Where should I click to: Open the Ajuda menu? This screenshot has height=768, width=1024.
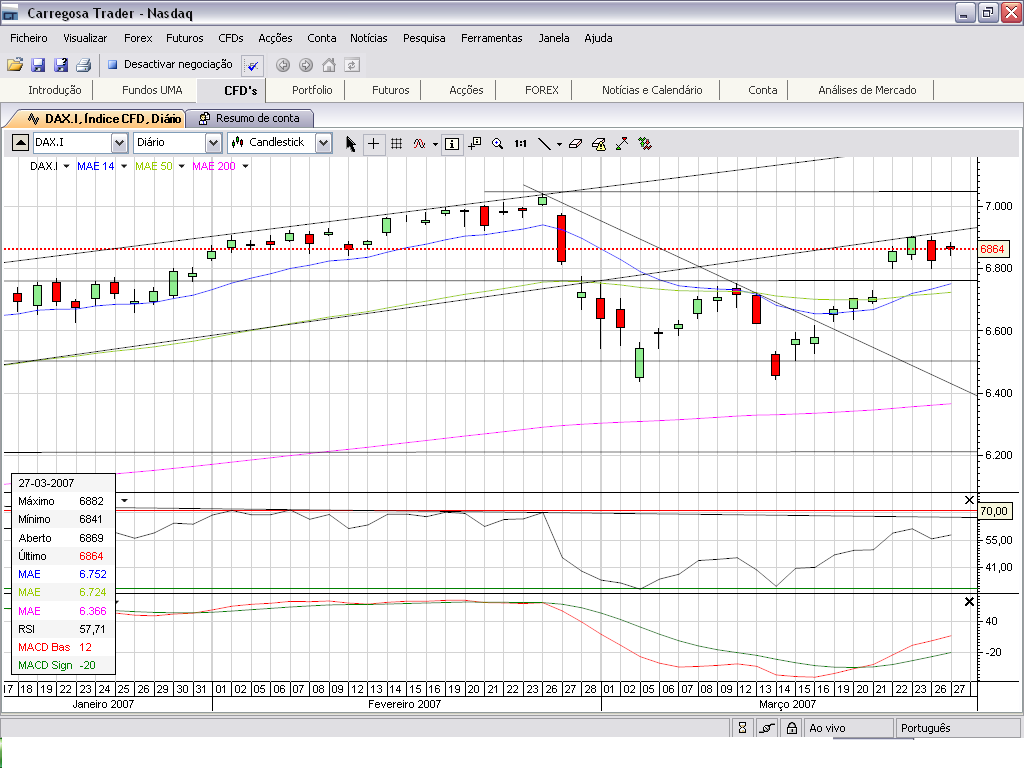point(598,38)
